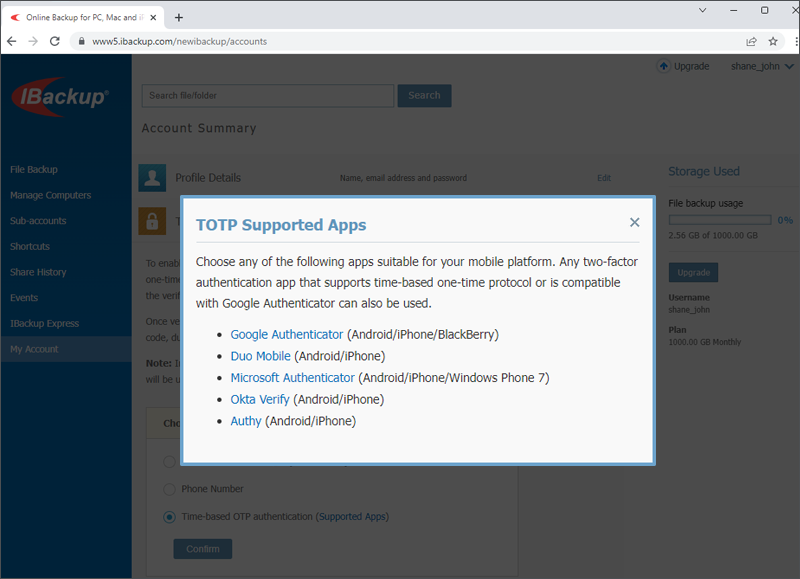
Task: Open Events in the sidebar
Action: pos(24,298)
